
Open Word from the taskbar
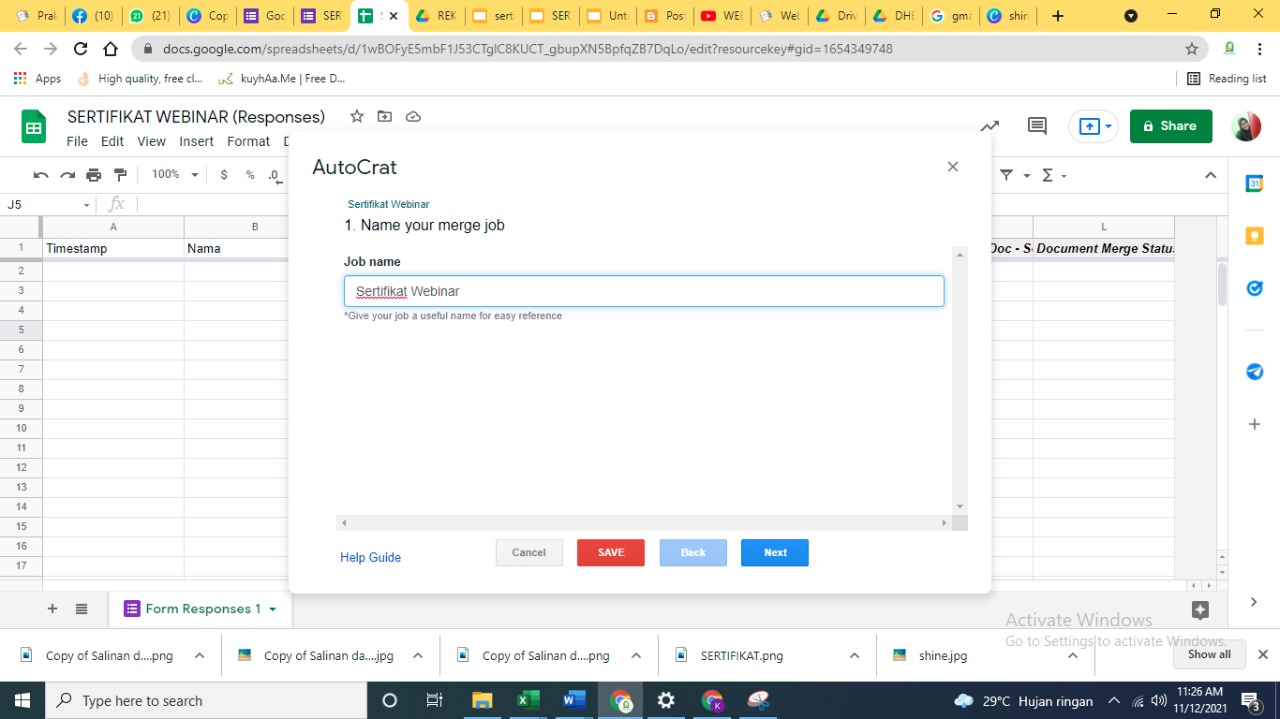(x=574, y=700)
